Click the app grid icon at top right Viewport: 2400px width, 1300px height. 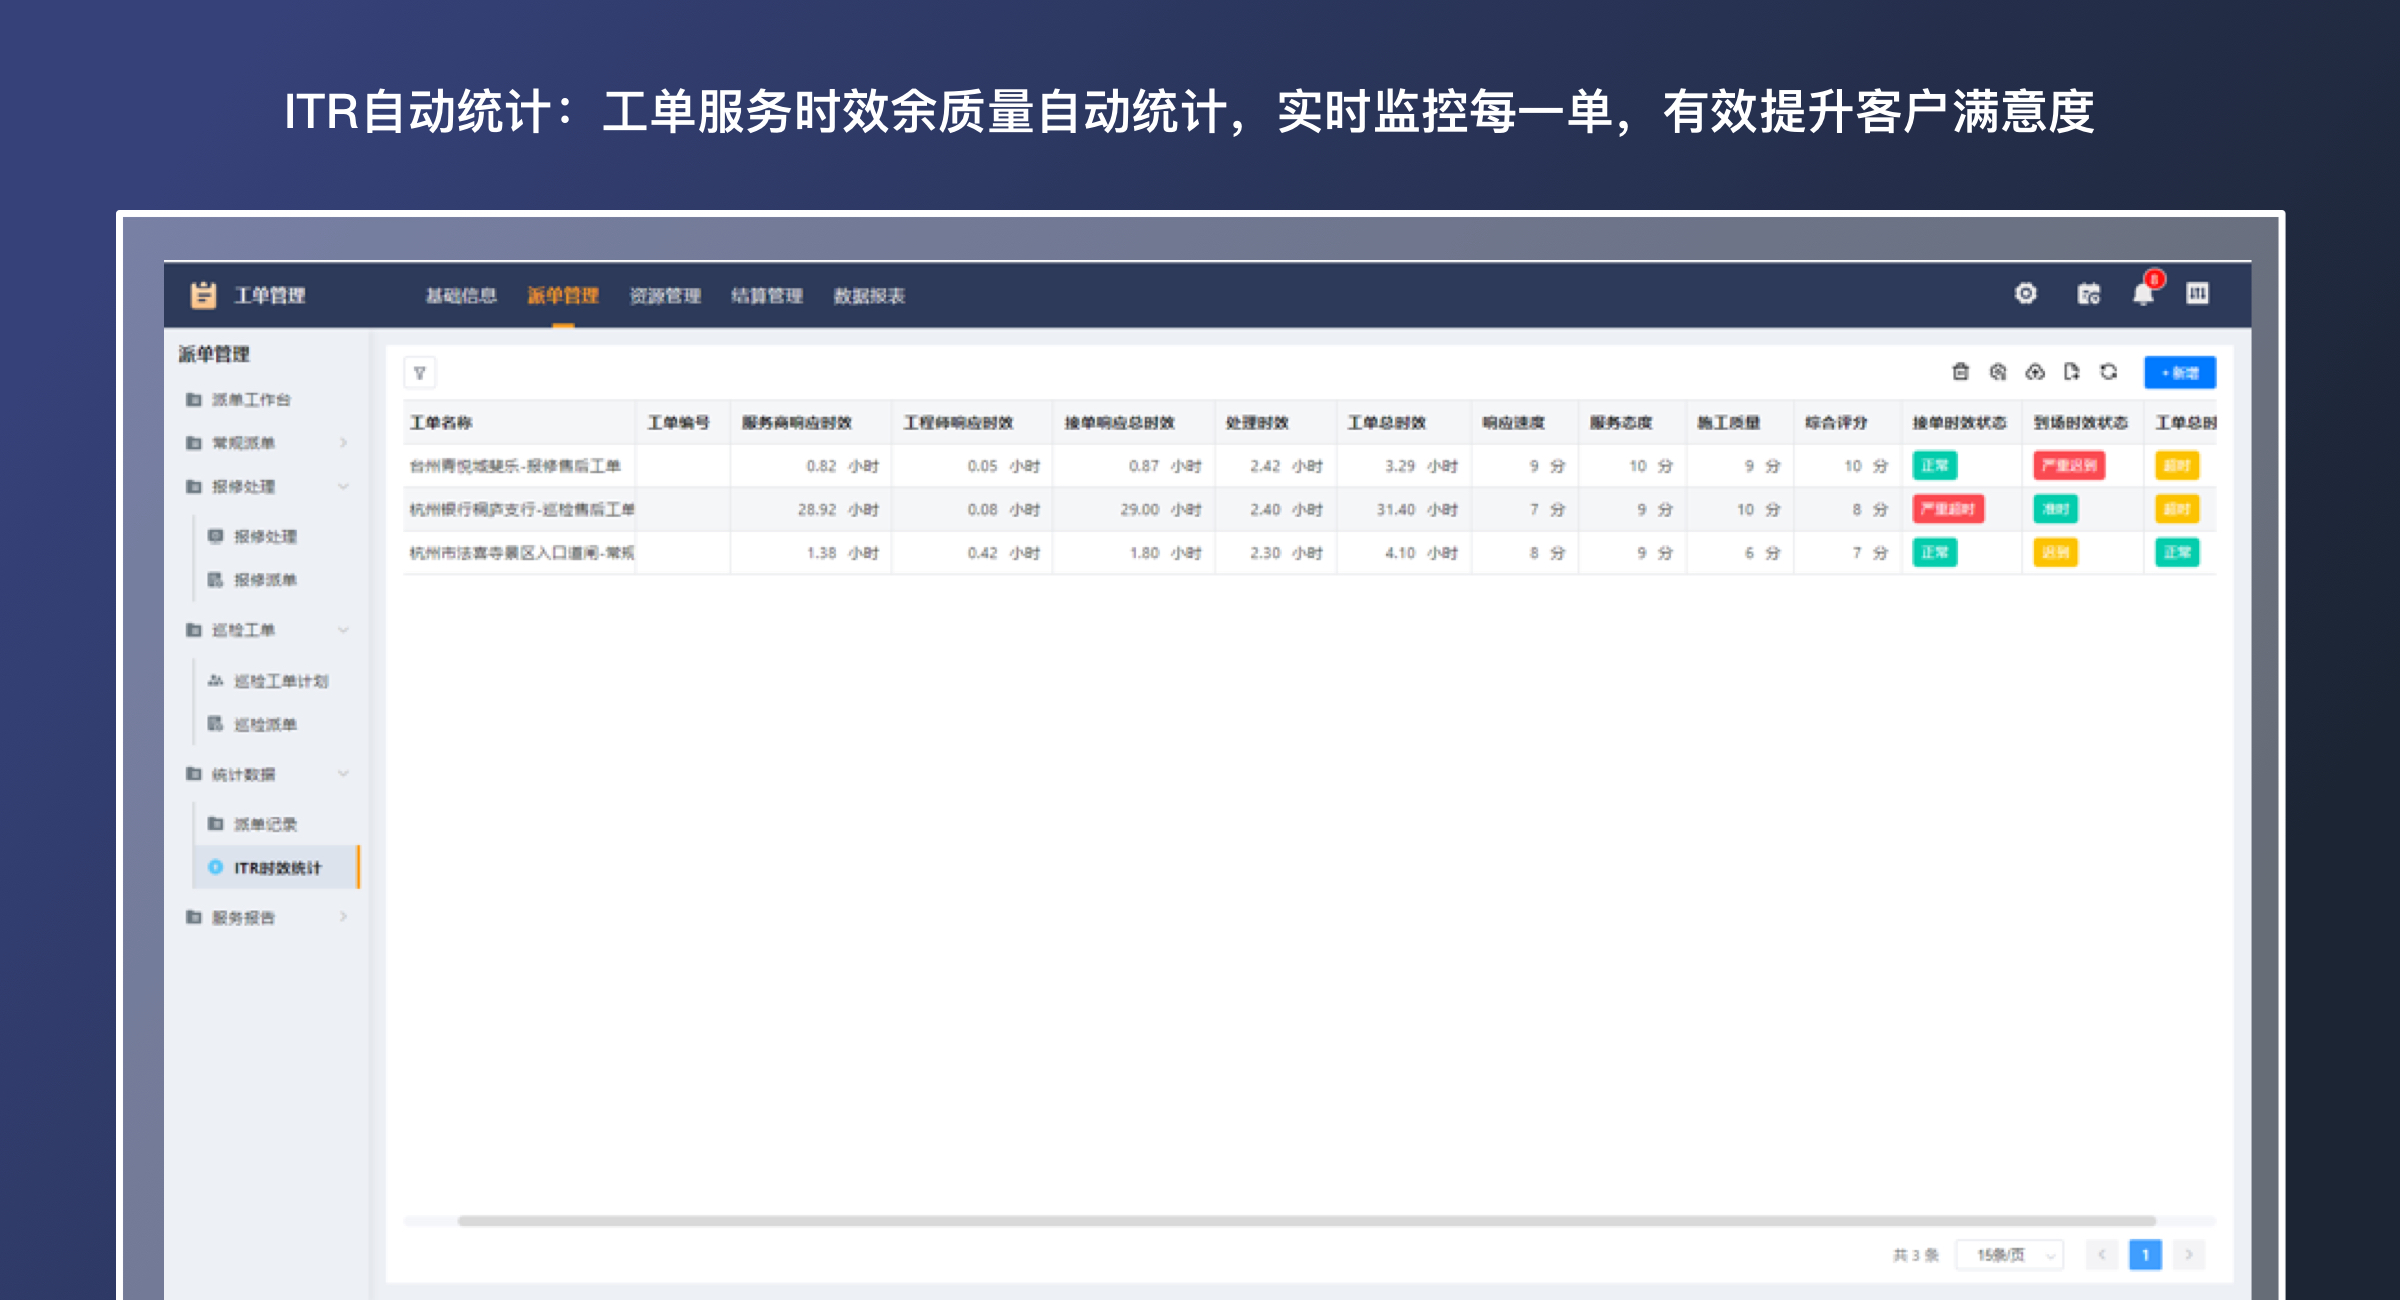click(2198, 294)
